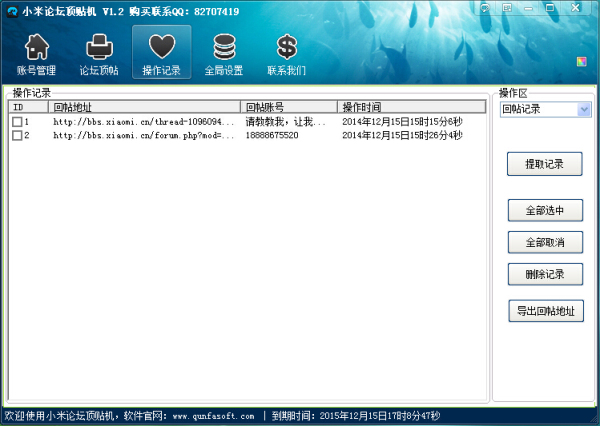Open the colorful skin palette swatch

point(581,62)
